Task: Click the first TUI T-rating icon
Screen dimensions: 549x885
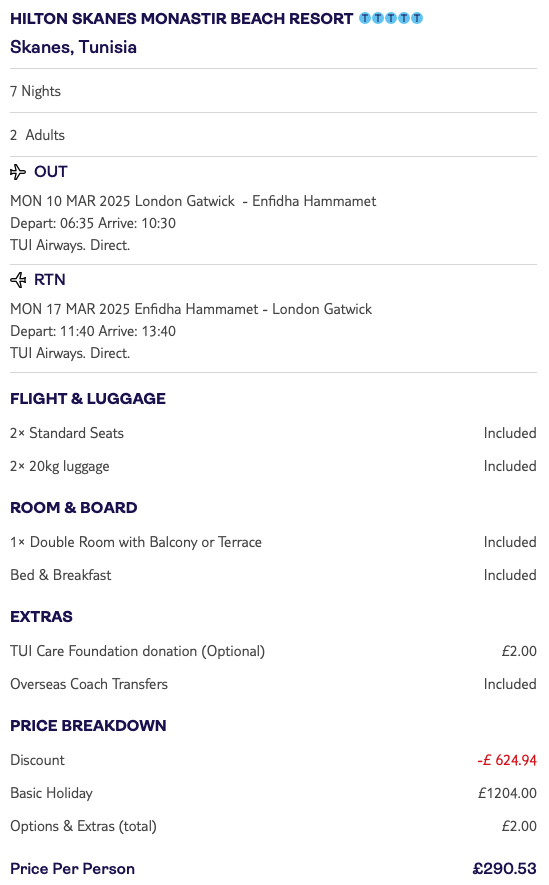Action: pos(365,18)
